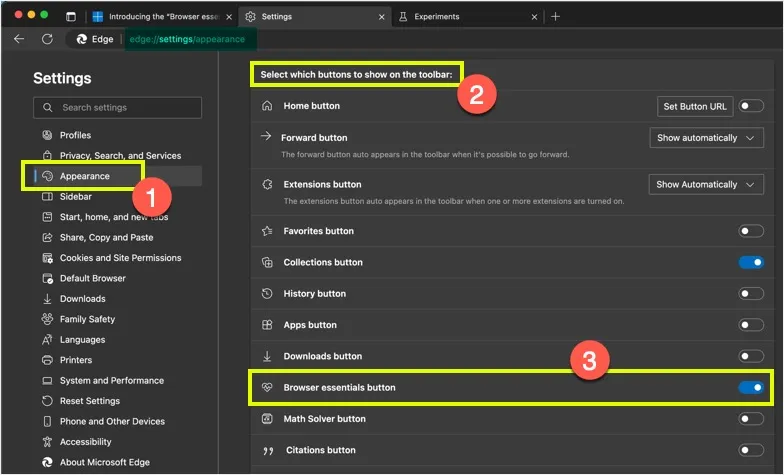
Task: Click the 'Citations button' label
Action: pyautogui.click(x=320, y=450)
